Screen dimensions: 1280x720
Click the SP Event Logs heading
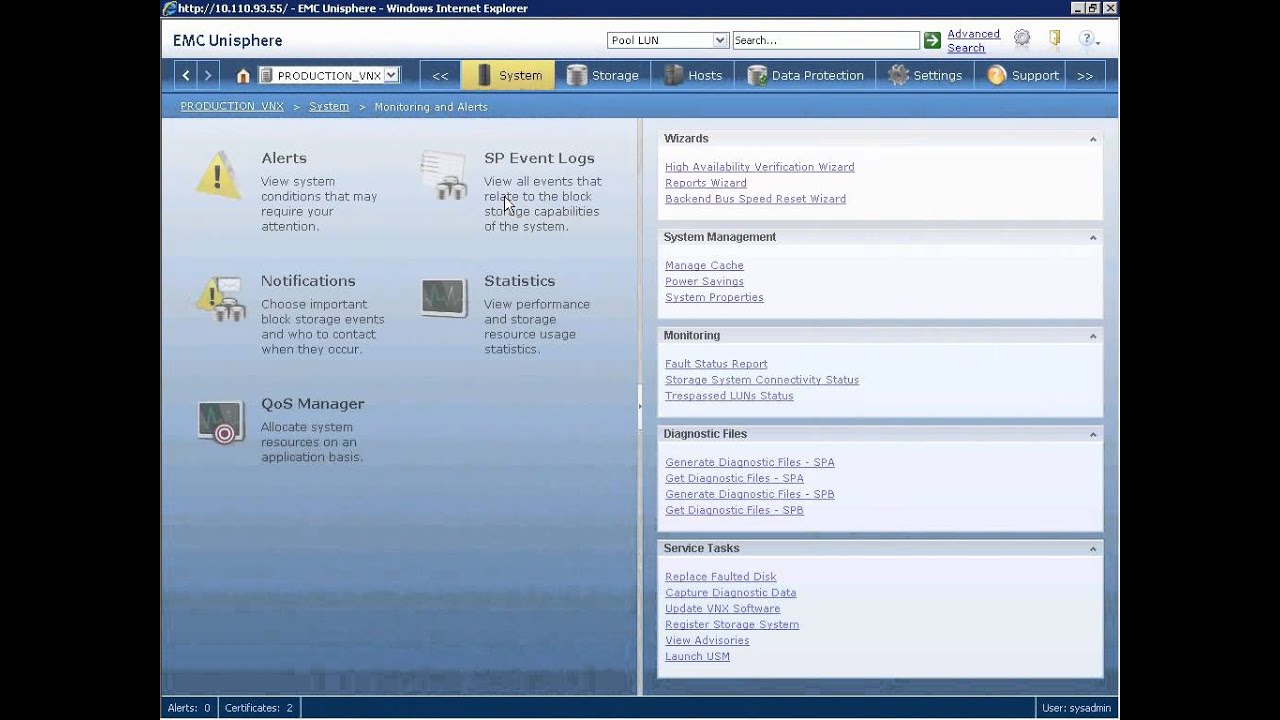pos(539,158)
